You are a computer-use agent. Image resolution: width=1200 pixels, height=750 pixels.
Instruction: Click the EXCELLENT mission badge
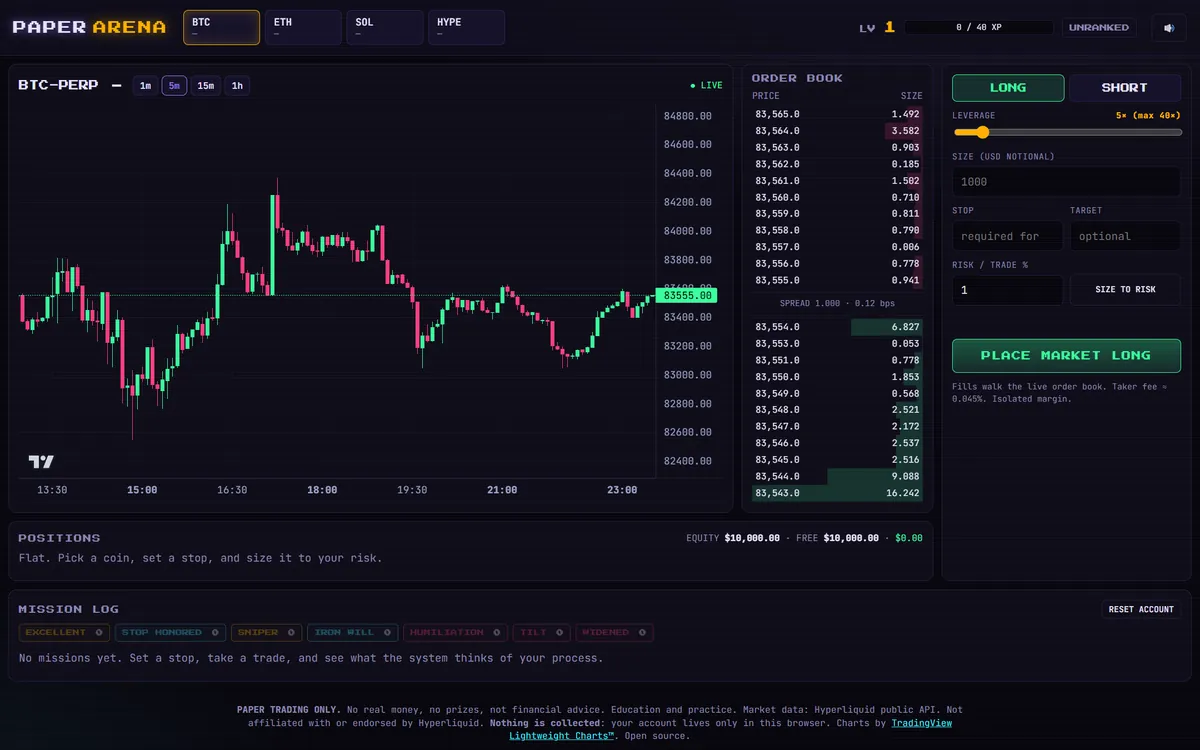(x=64, y=633)
